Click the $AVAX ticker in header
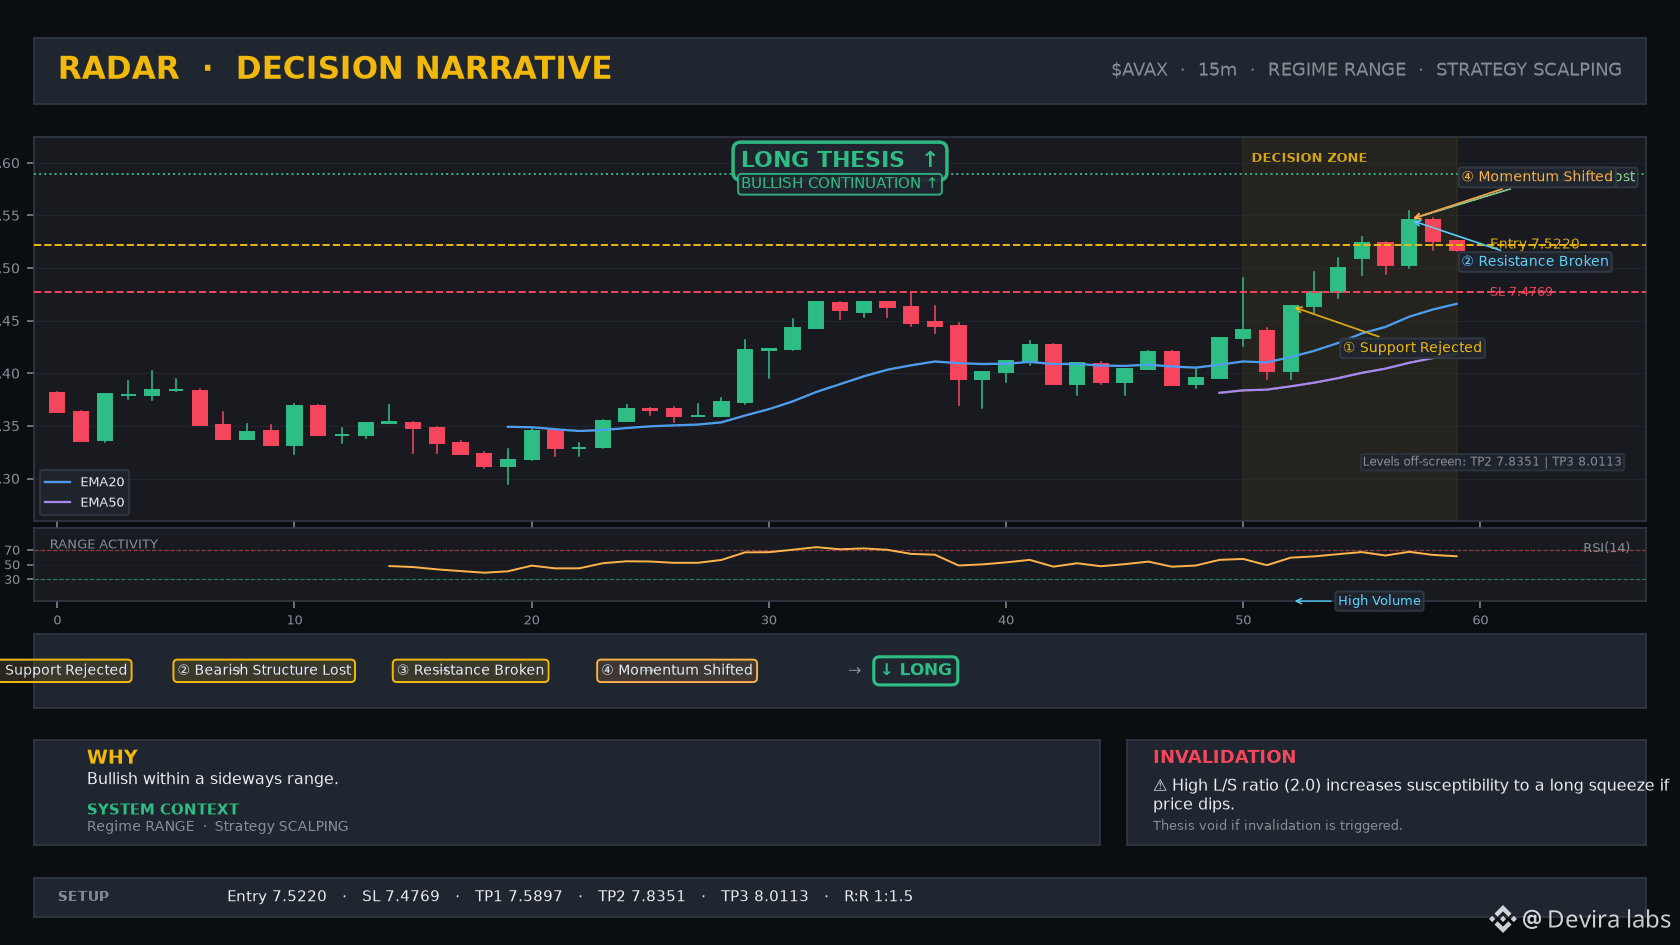The height and width of the screenshot is (945, 1680). [x=1139, y=70]
